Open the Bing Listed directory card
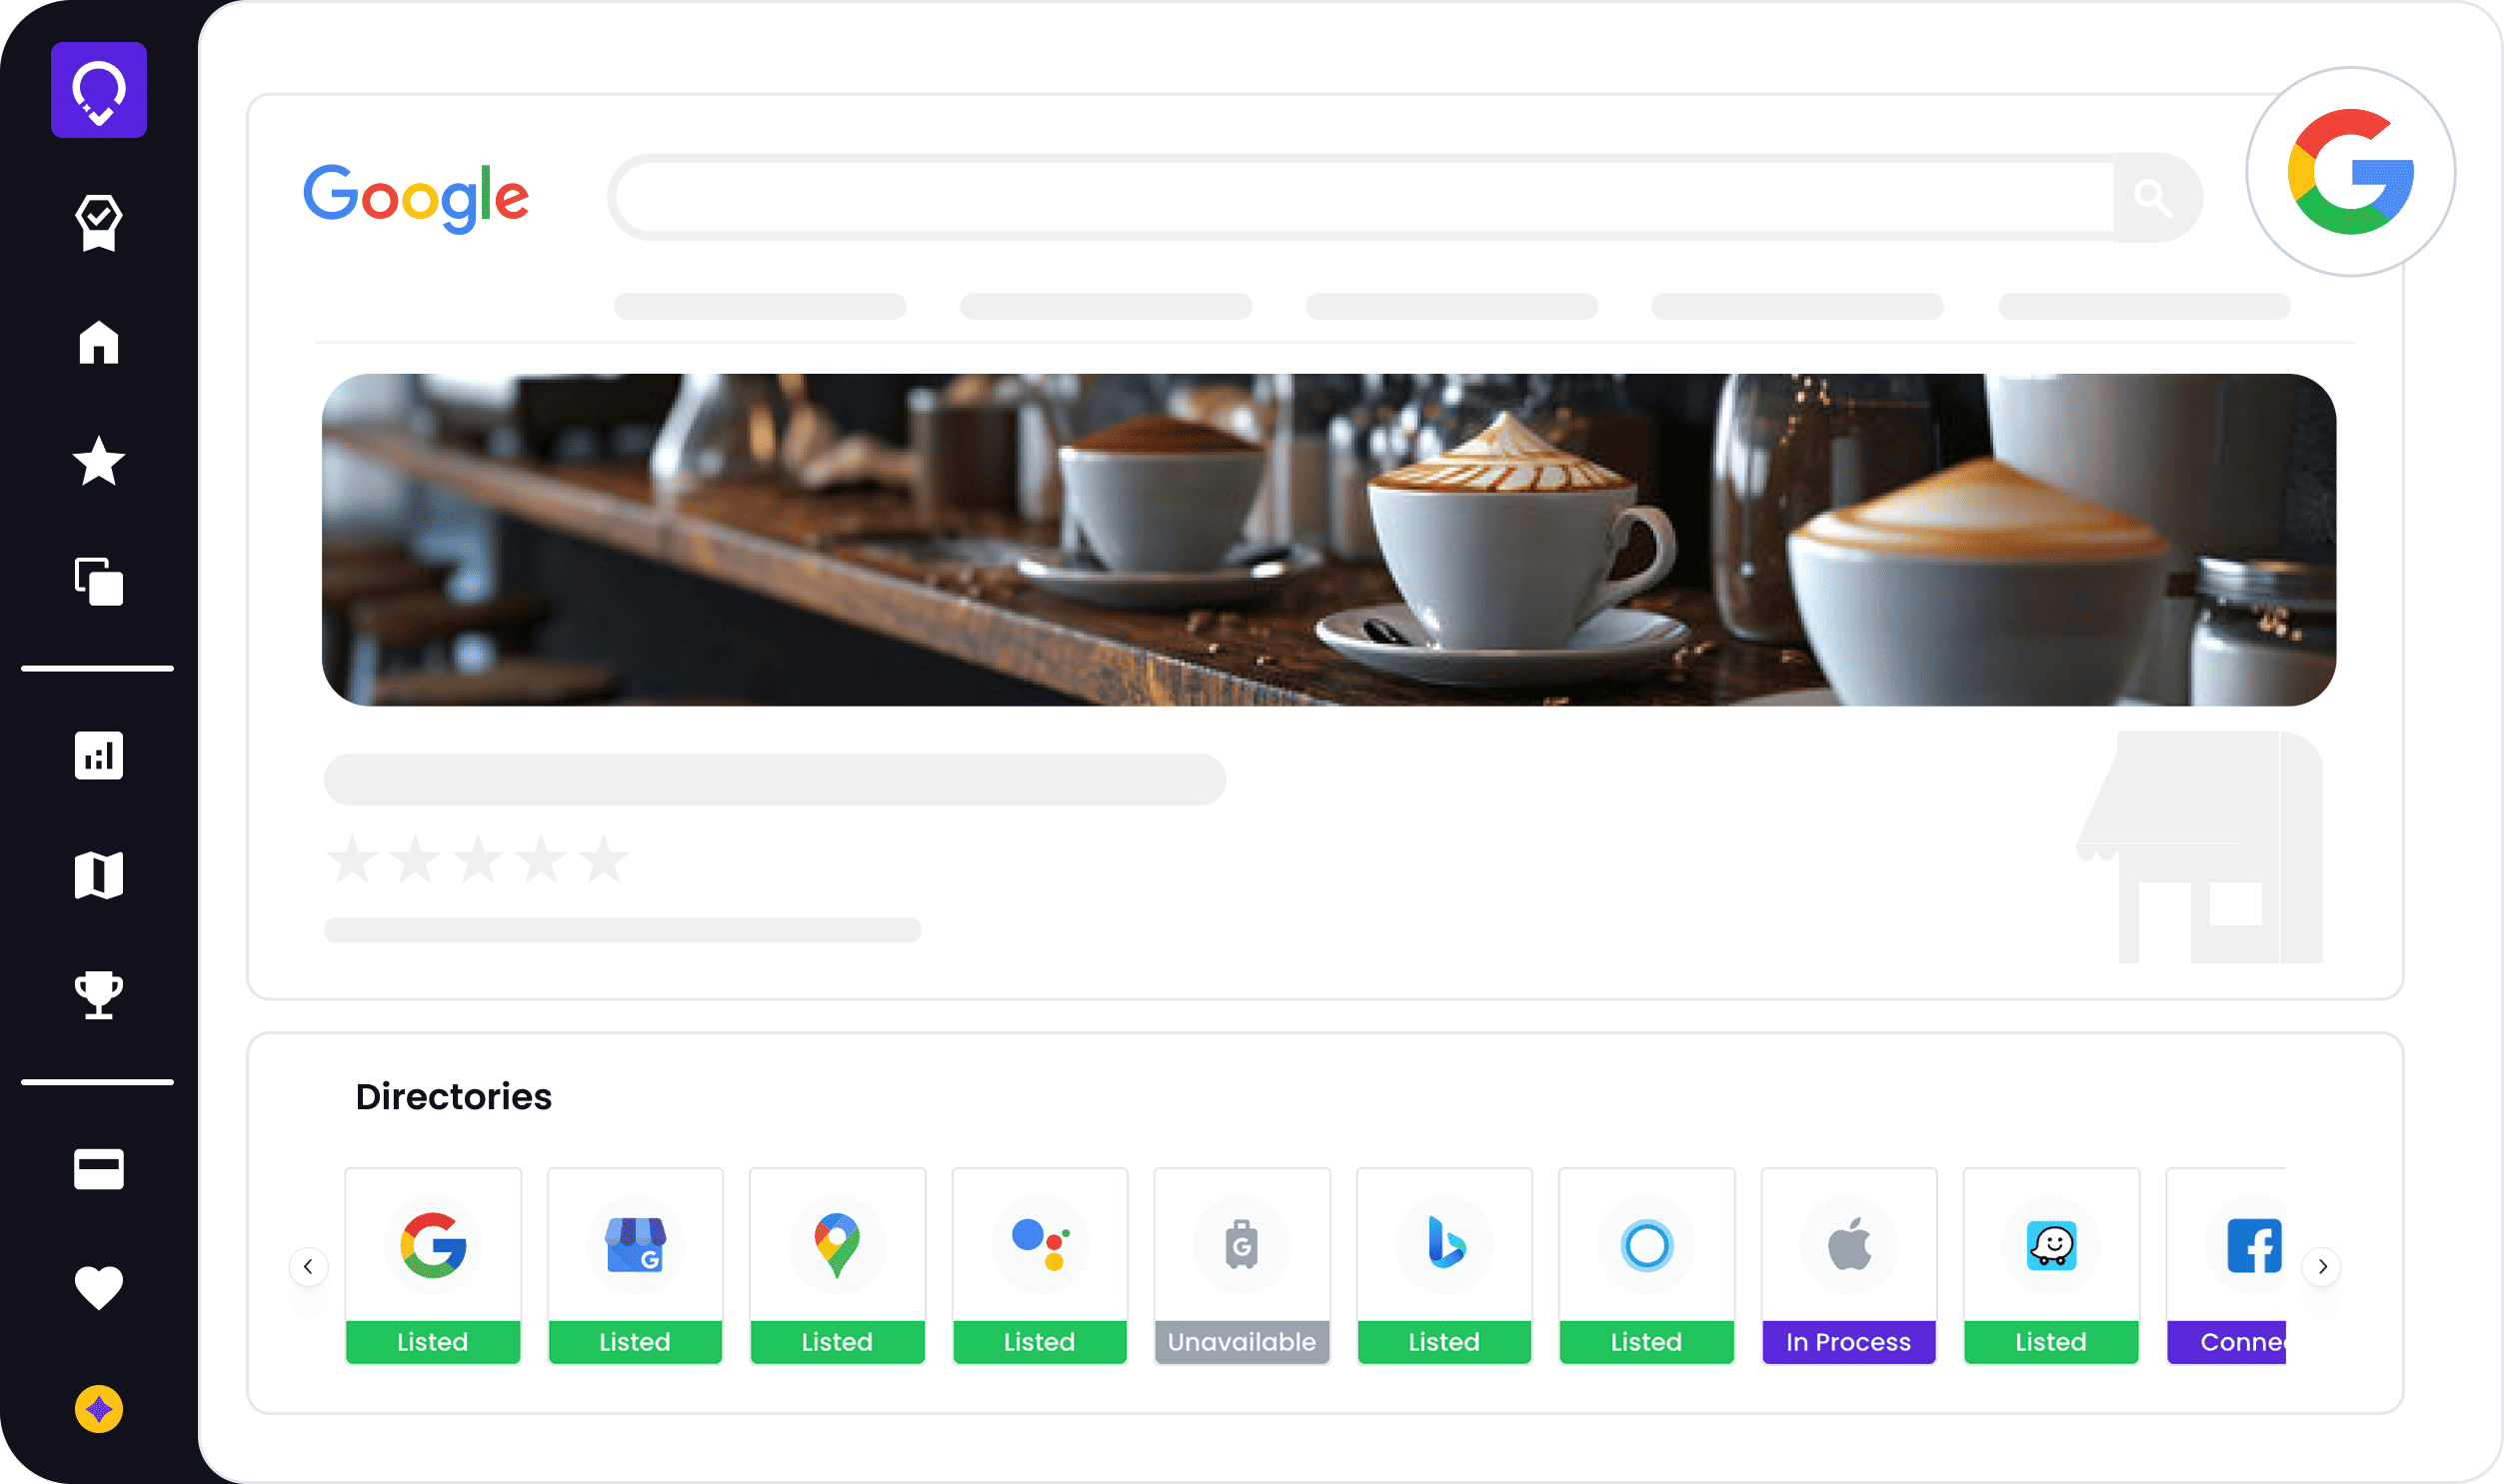Screen dimensions: 2504x1484 1444,1265
